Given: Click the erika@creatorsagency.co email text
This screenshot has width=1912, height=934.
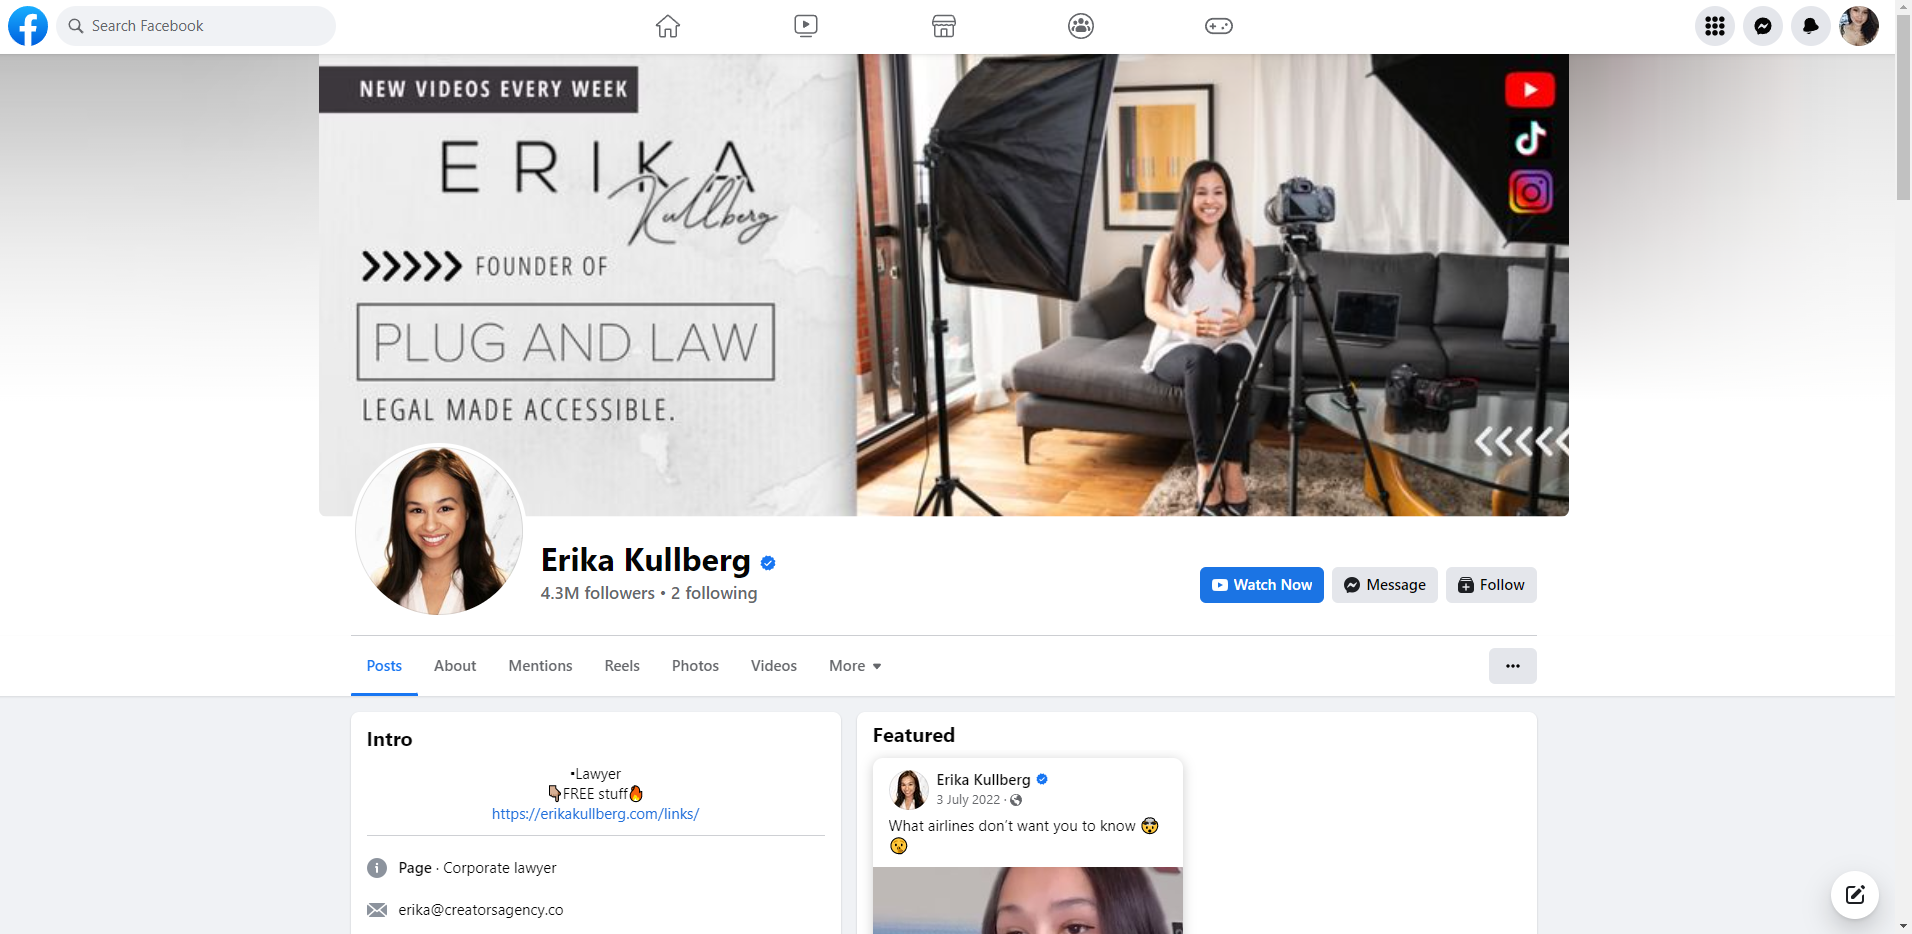Looking at the screenshot, I should 481,910.
